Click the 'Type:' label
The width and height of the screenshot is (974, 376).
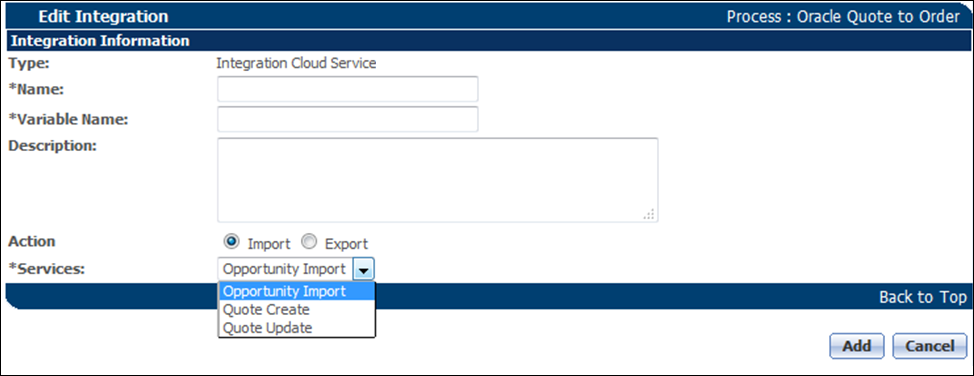click(x=29, y=63)
